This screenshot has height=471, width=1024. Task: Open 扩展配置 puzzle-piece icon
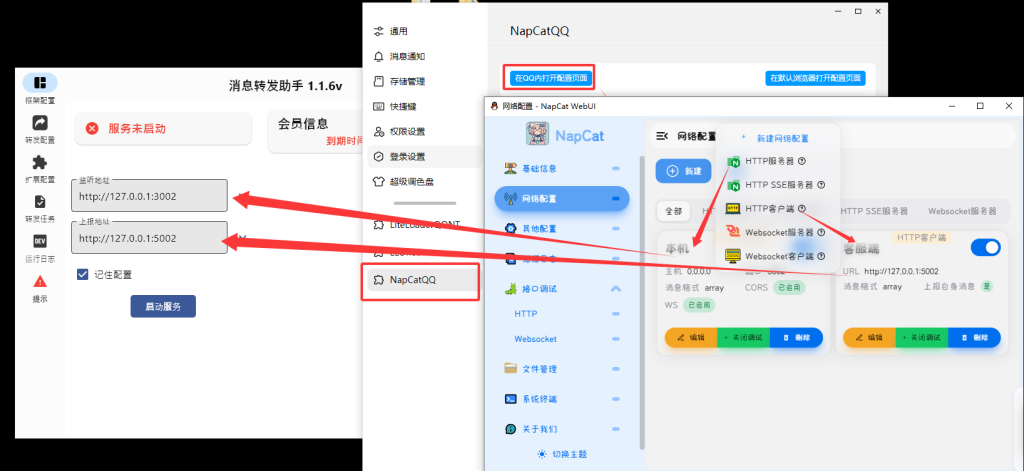pos(40,162)
